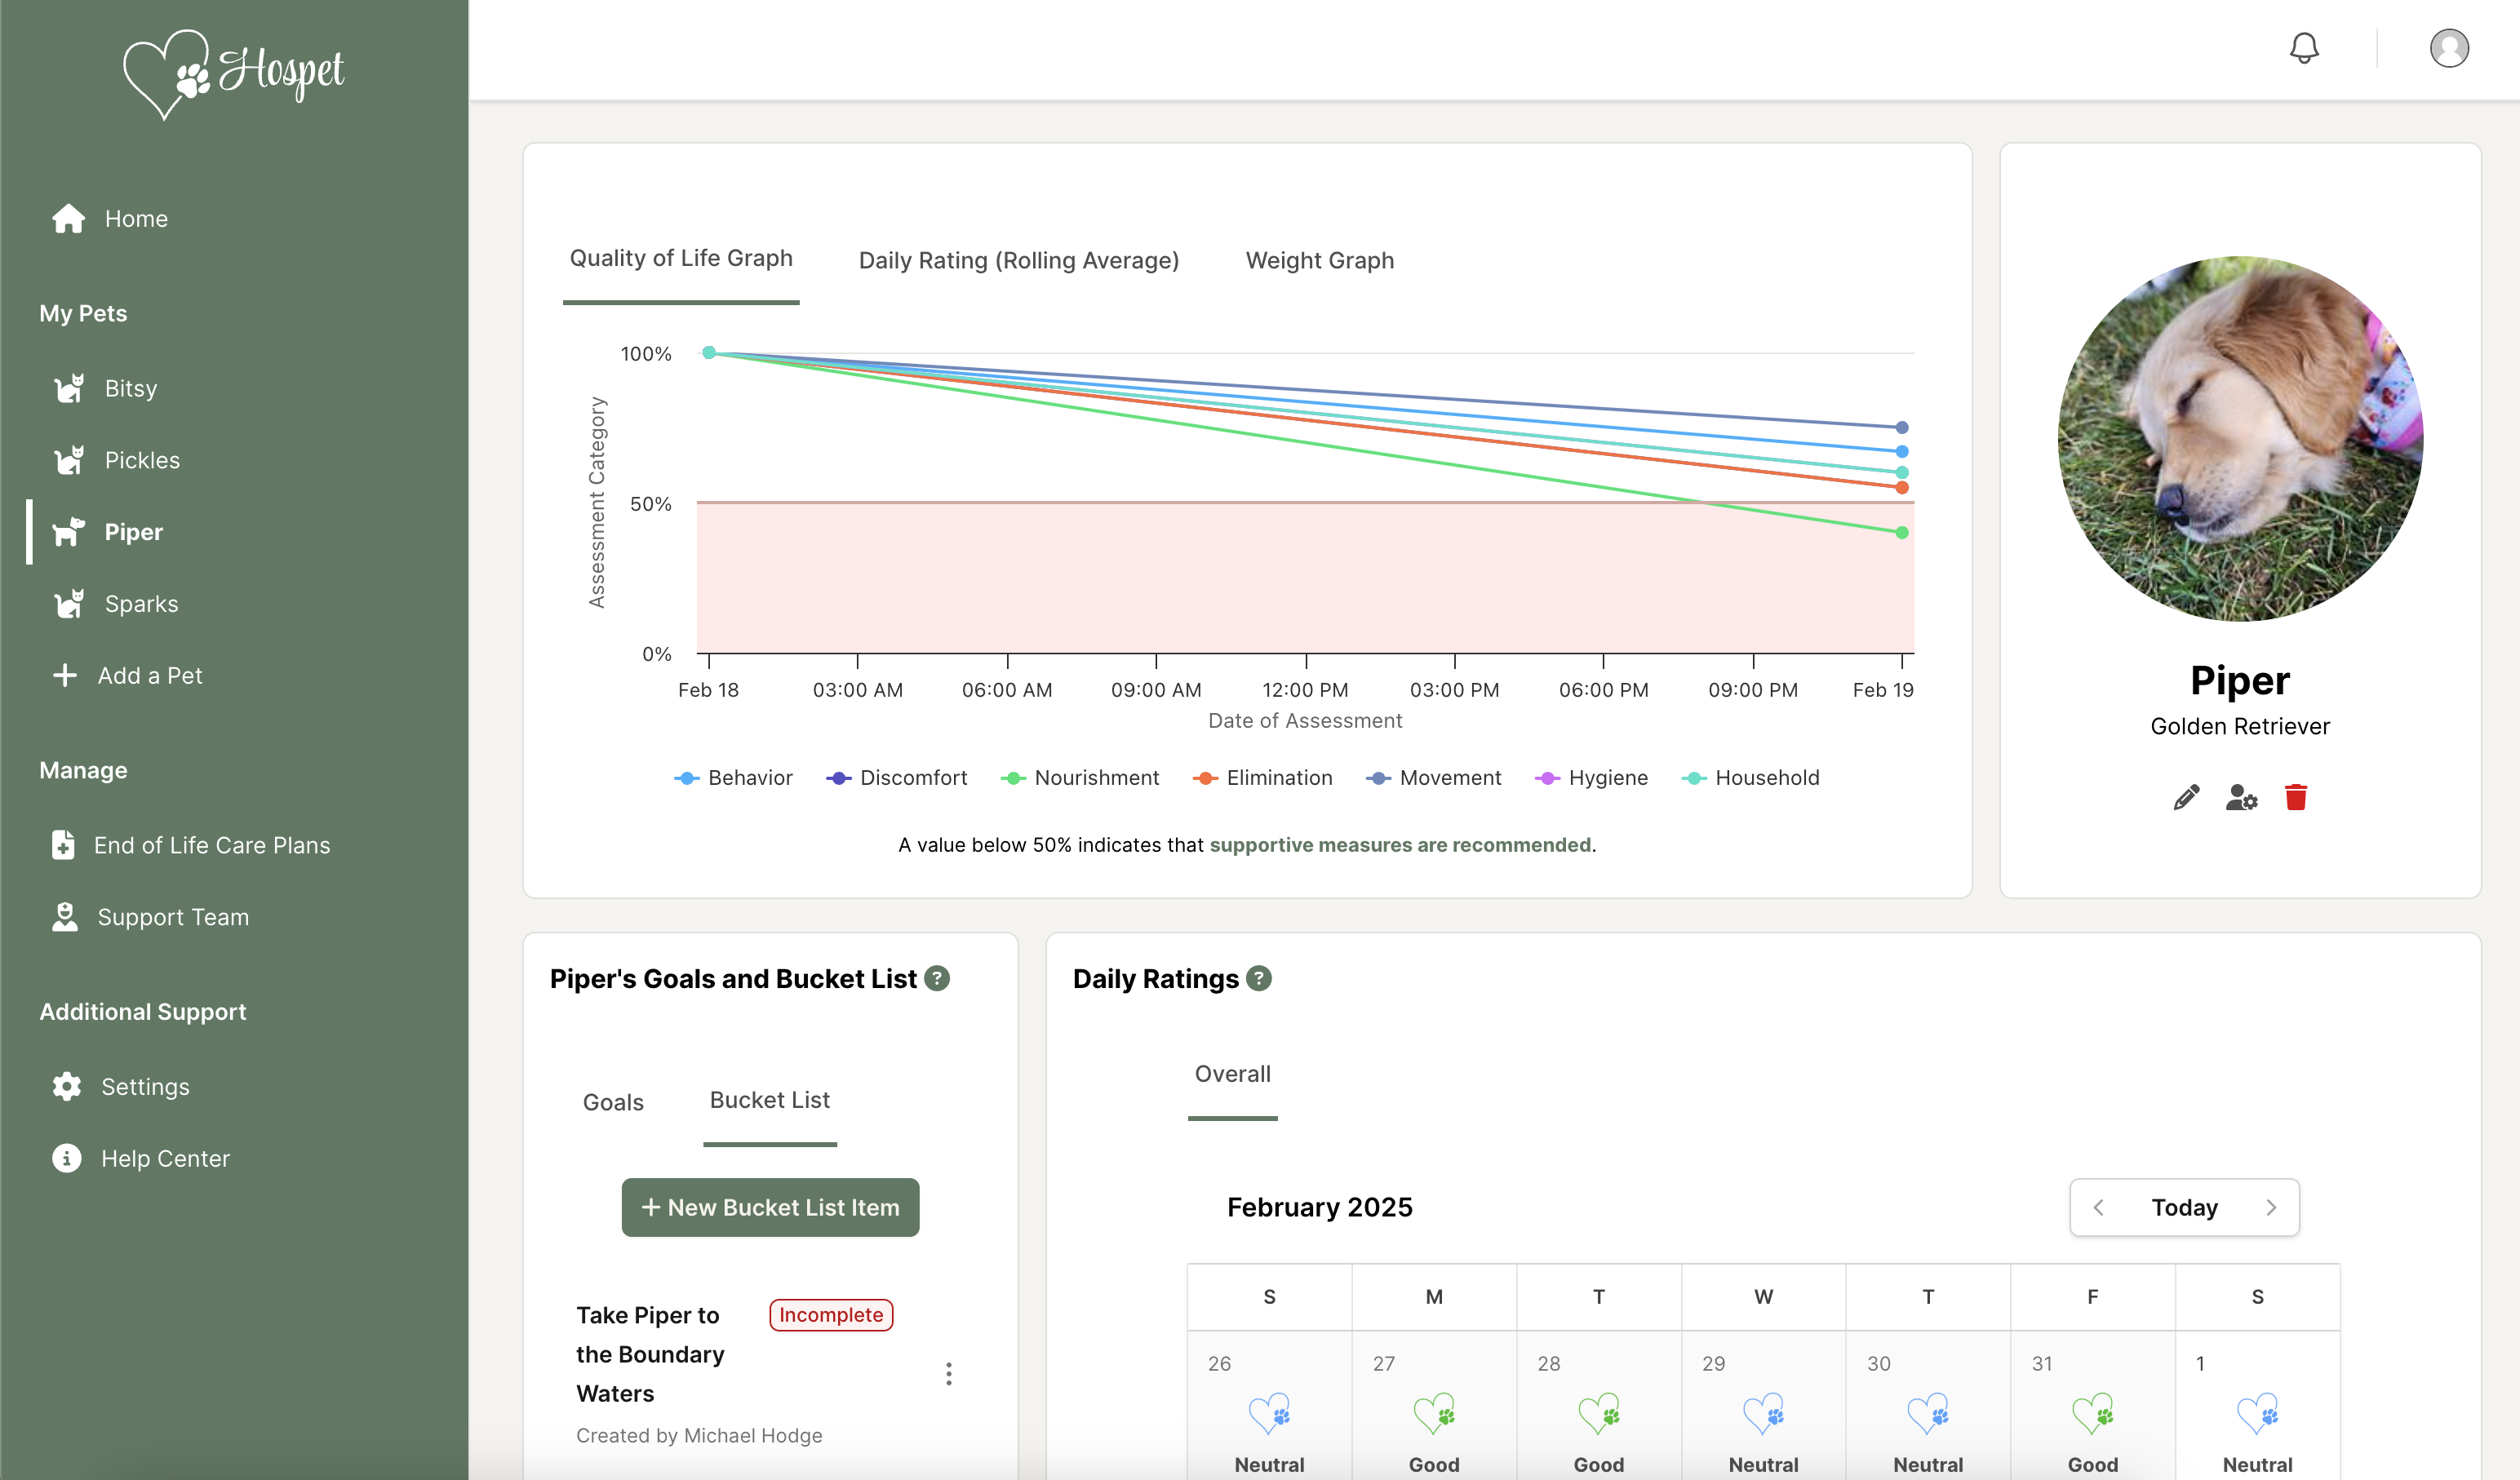Open Support Team page
The height and width of the screenshot is (1480, 2520).
point(173,917)
